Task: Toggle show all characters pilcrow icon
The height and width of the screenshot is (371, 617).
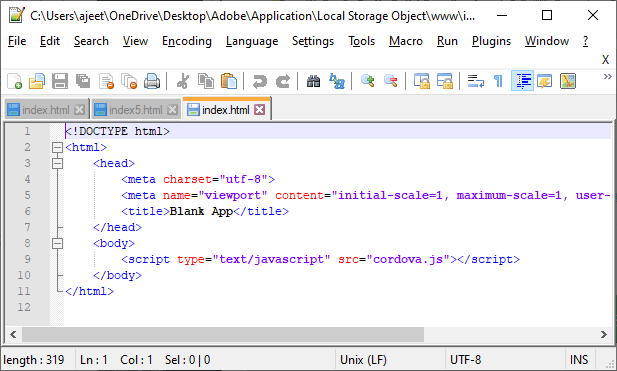Action: tap(498, 81)
